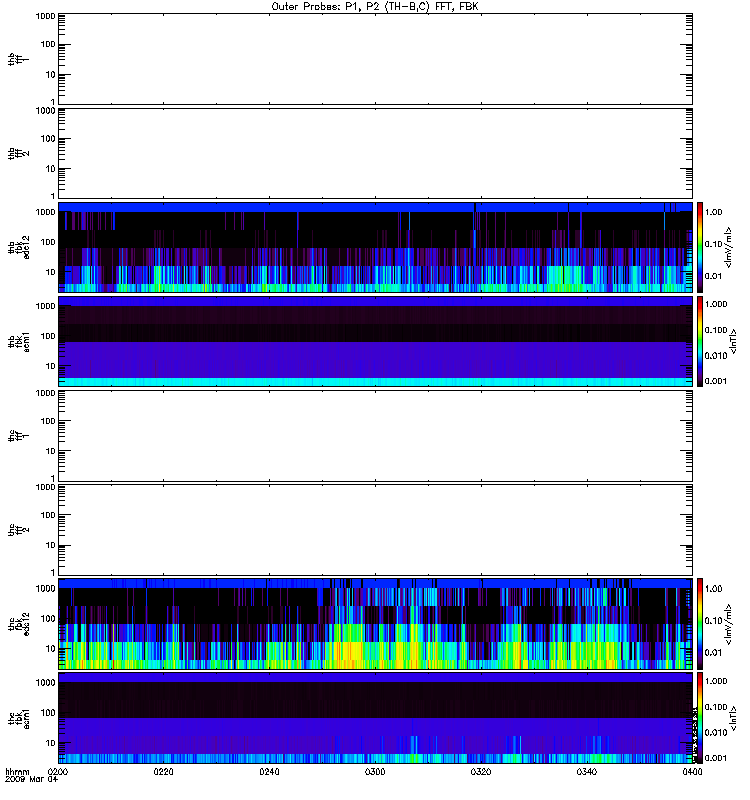Click the '100' y-axis tick of thb fff 2 panel
Image resolution: width=750 pixels, height=800 pixels.
[48, 139]
